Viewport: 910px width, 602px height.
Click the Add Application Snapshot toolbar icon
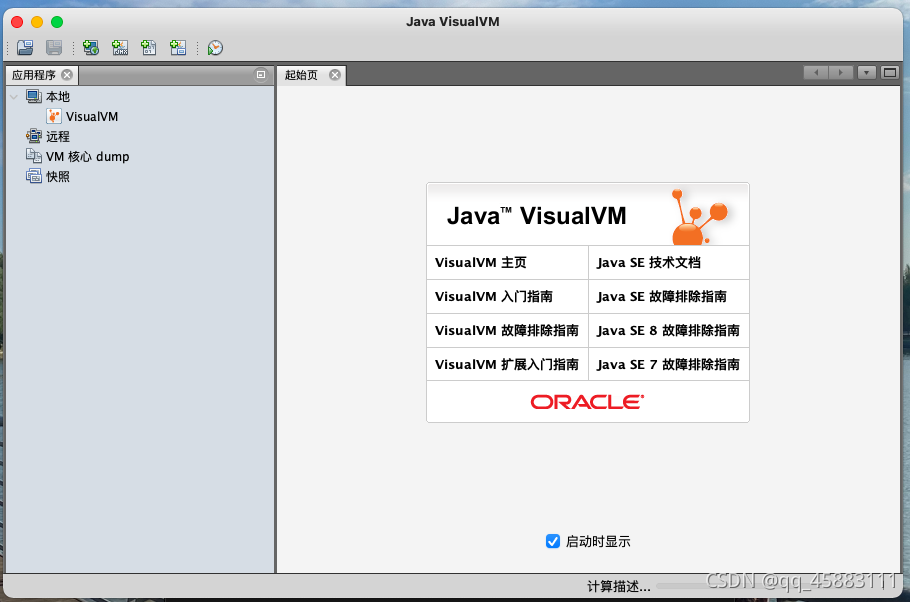[178, 48]
